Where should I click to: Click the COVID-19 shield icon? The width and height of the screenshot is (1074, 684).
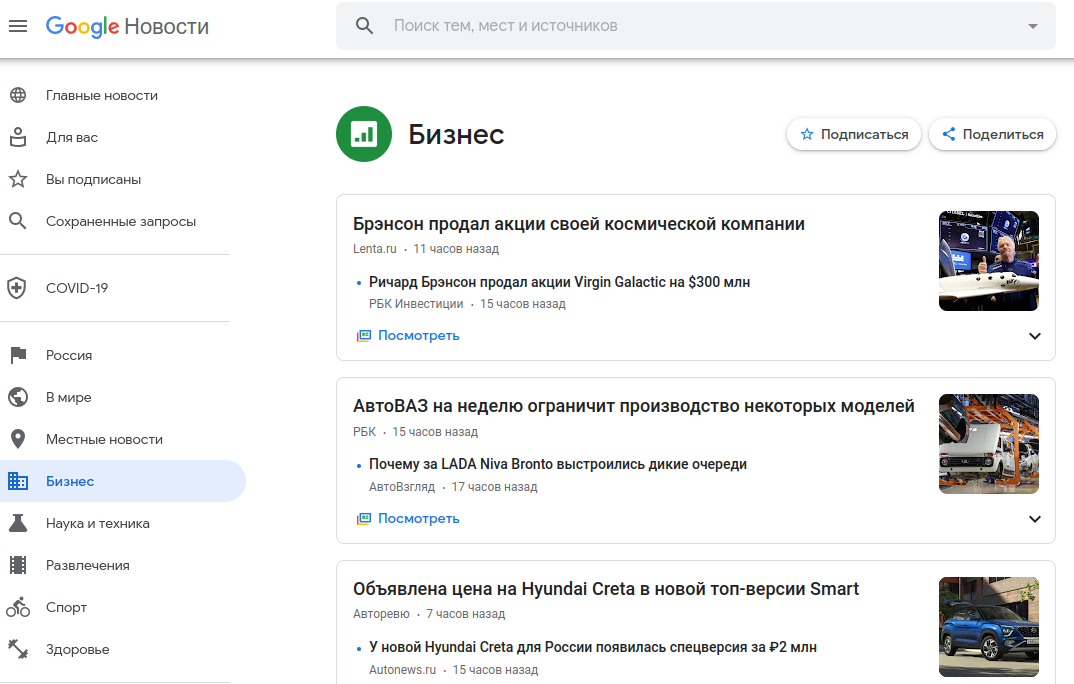pyautogui.click(x=17, y=288)
